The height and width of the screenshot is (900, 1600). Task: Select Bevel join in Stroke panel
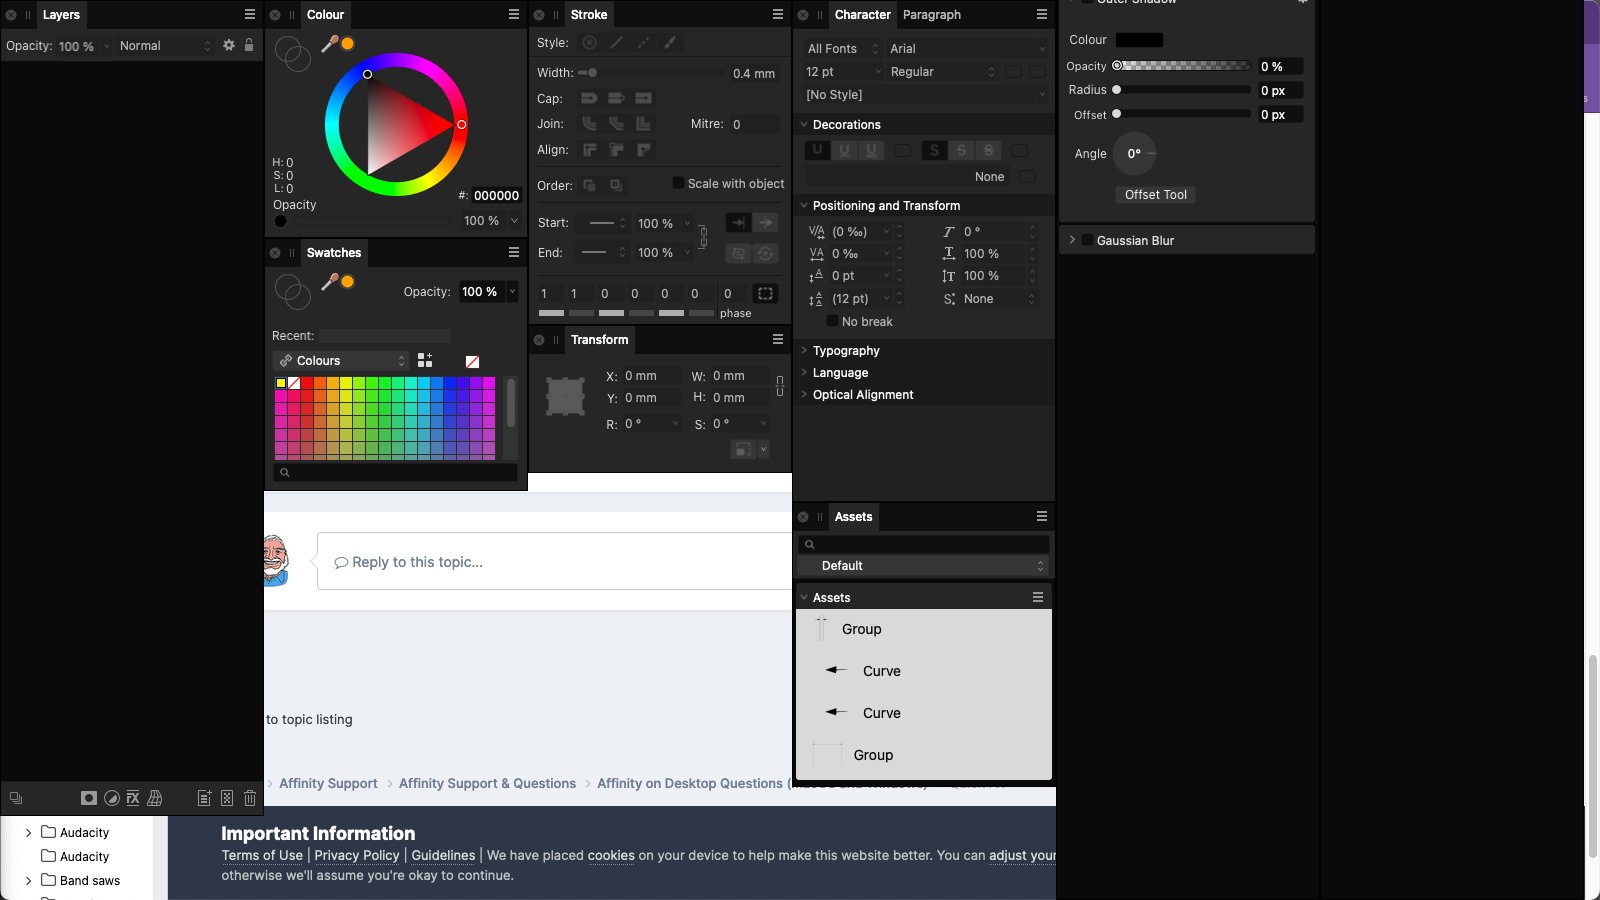pyautogui.click(x=616, y=124)
